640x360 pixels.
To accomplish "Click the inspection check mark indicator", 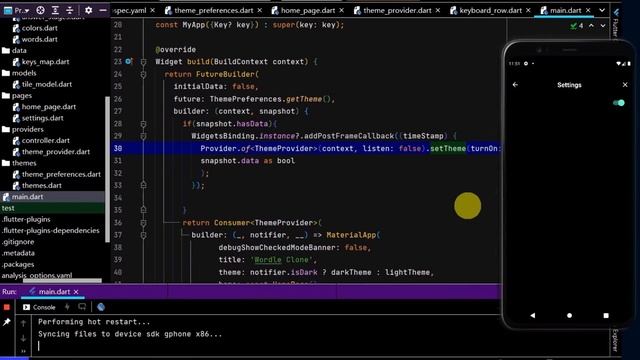I will click(x=577, y=26).
